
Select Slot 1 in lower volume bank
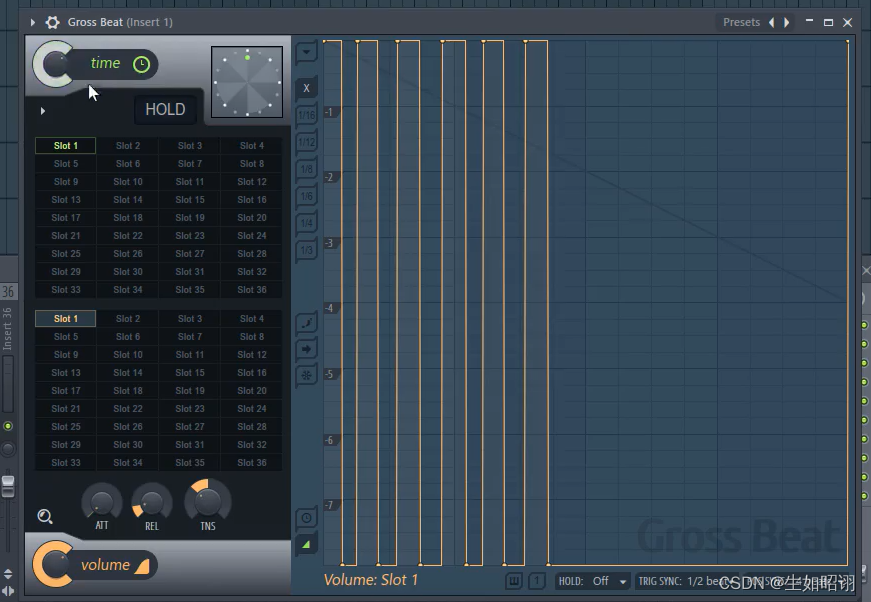tap(66, 319)
